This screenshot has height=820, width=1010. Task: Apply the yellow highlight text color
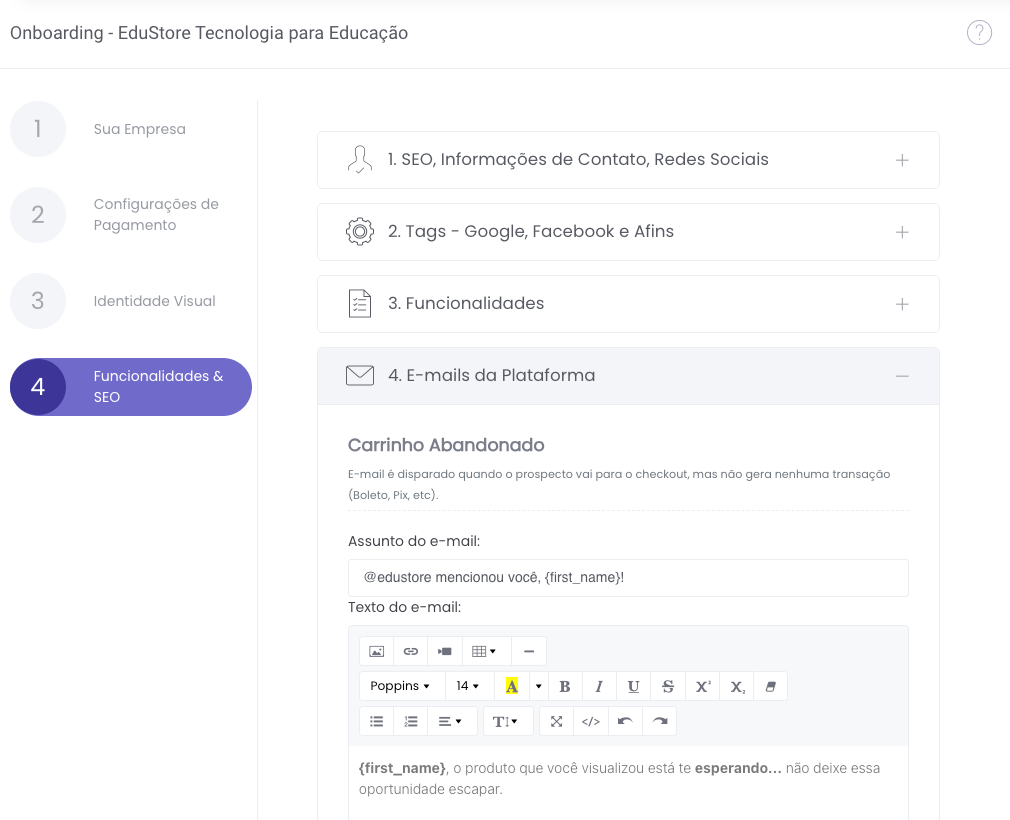tap(512, 686)
